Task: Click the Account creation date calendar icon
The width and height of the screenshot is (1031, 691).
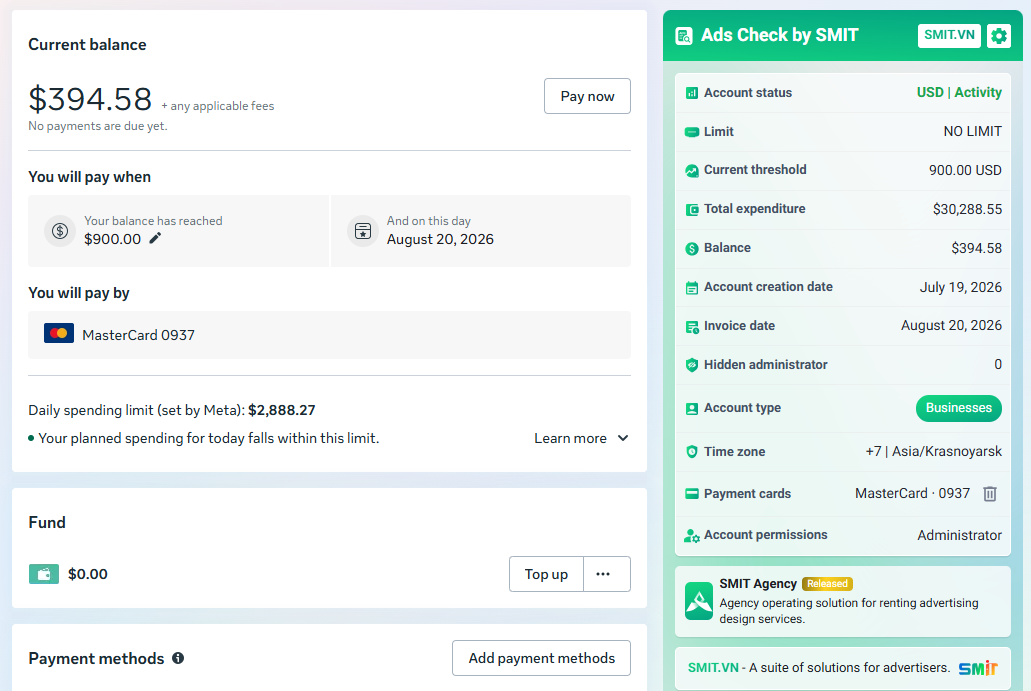Action: [692, 287]
